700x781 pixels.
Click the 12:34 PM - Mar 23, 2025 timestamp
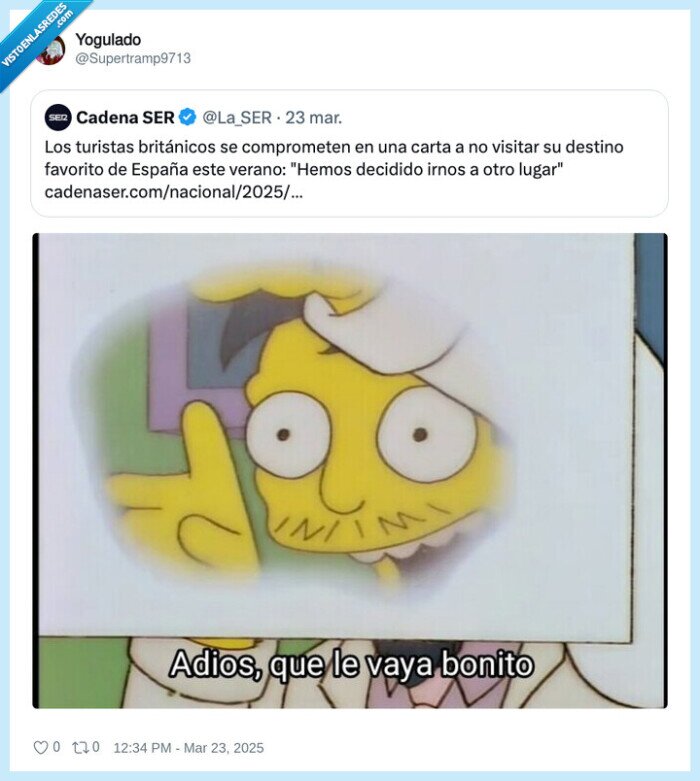pyautogui.click(x=188, y=748)
